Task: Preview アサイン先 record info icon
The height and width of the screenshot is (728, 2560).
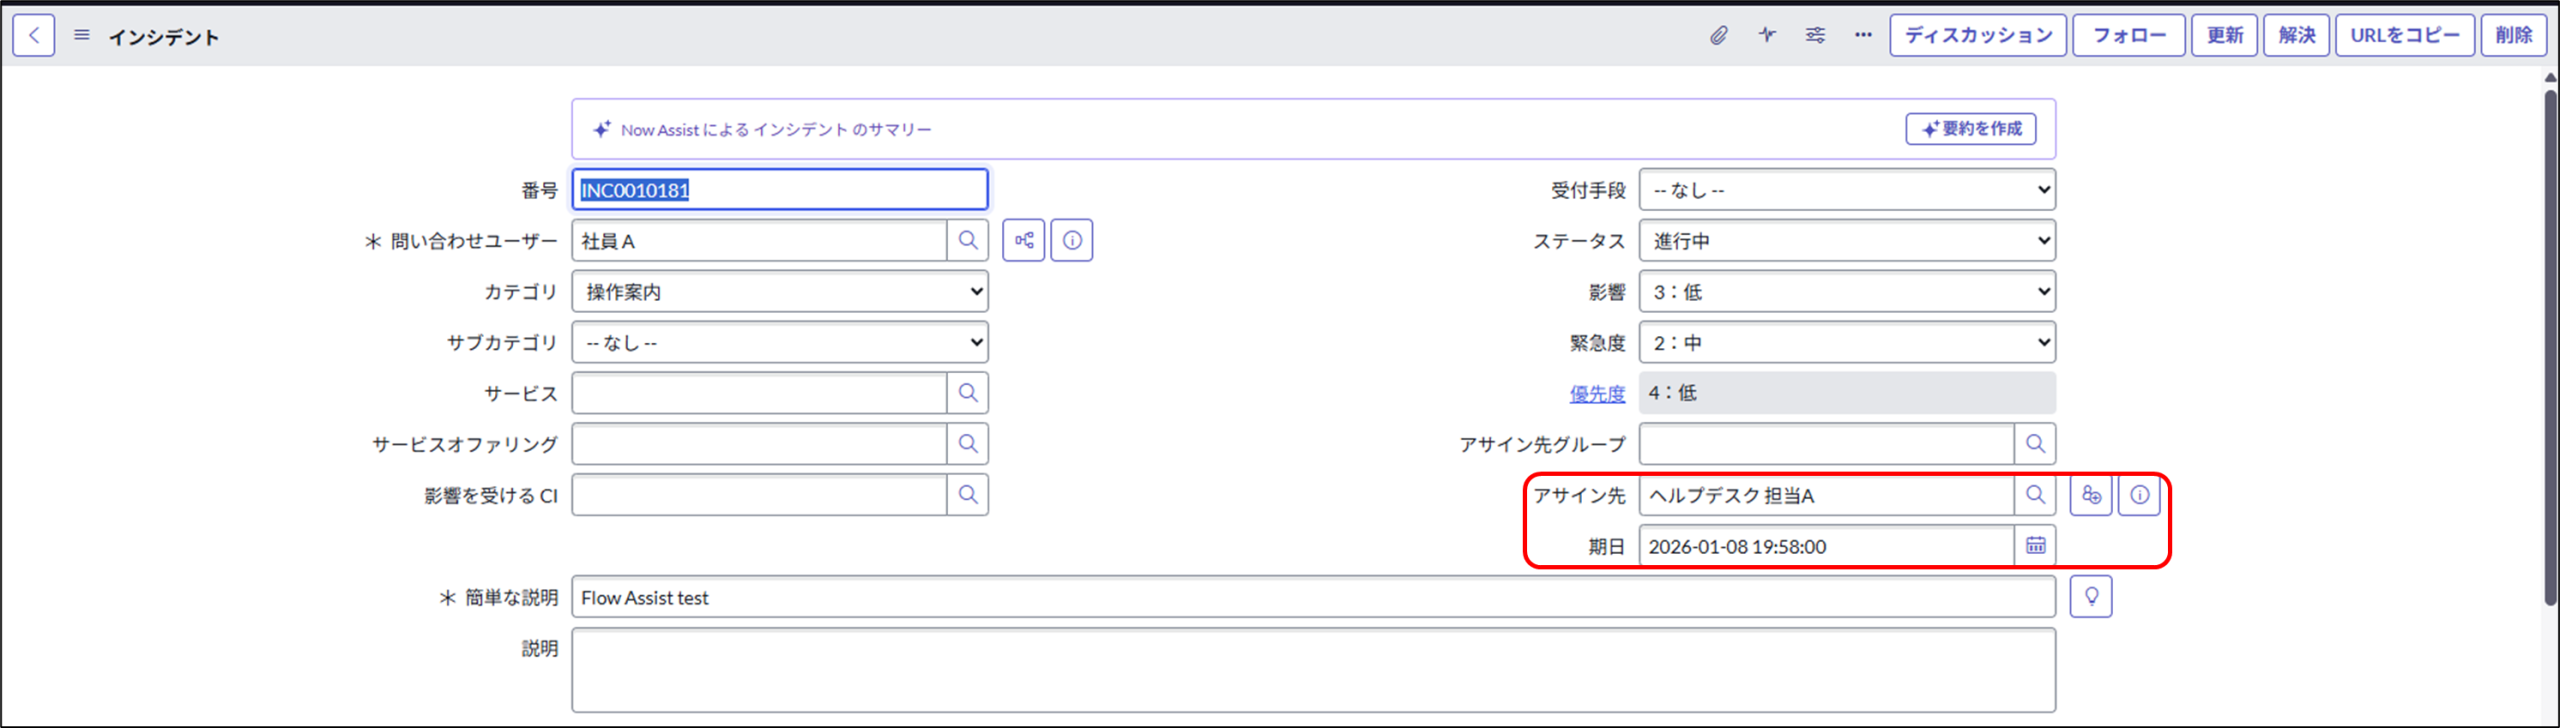Action: tap(2139, 495)
